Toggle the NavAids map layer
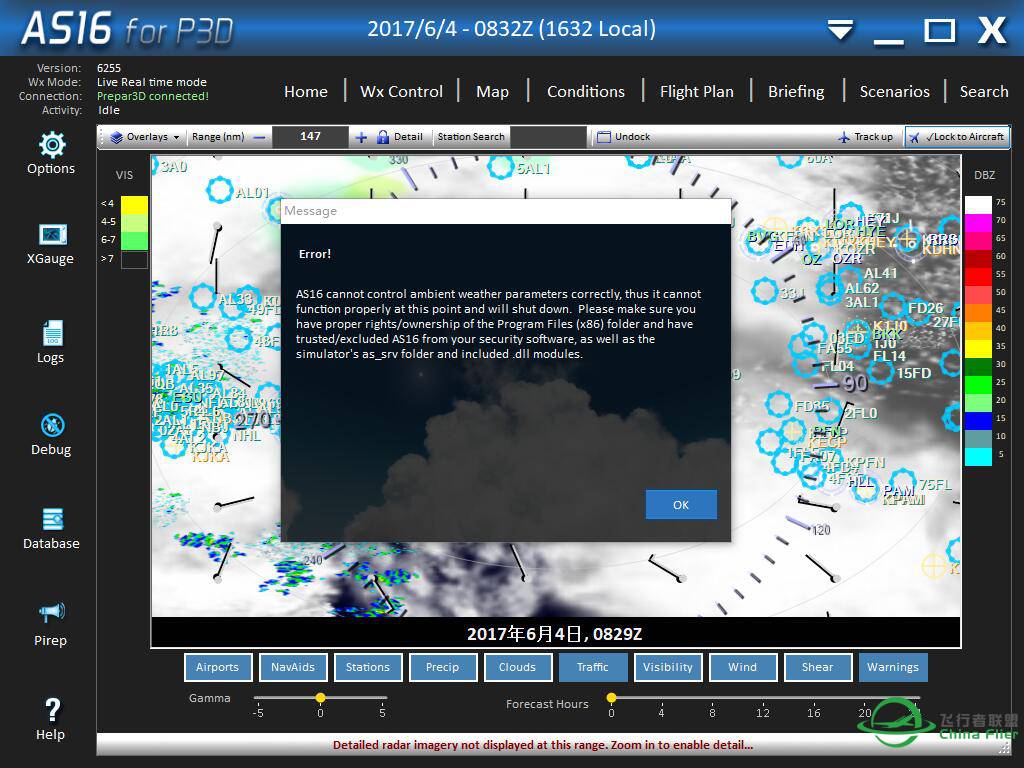The image size is (1024, 768). click(293, 667)
